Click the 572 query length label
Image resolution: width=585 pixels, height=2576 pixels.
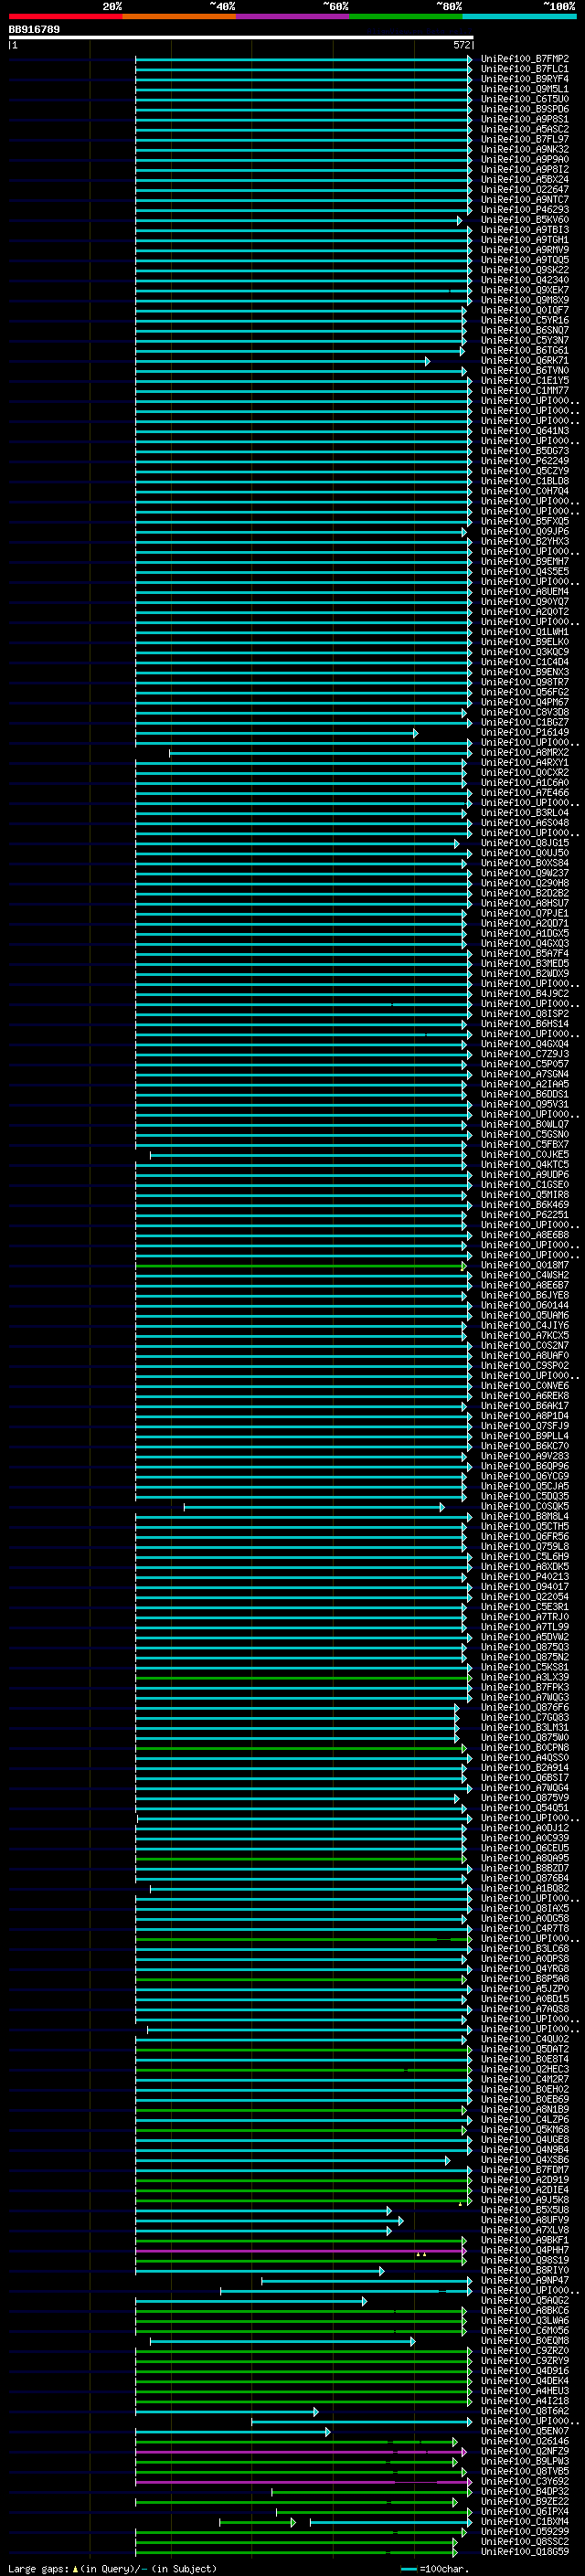461,45
